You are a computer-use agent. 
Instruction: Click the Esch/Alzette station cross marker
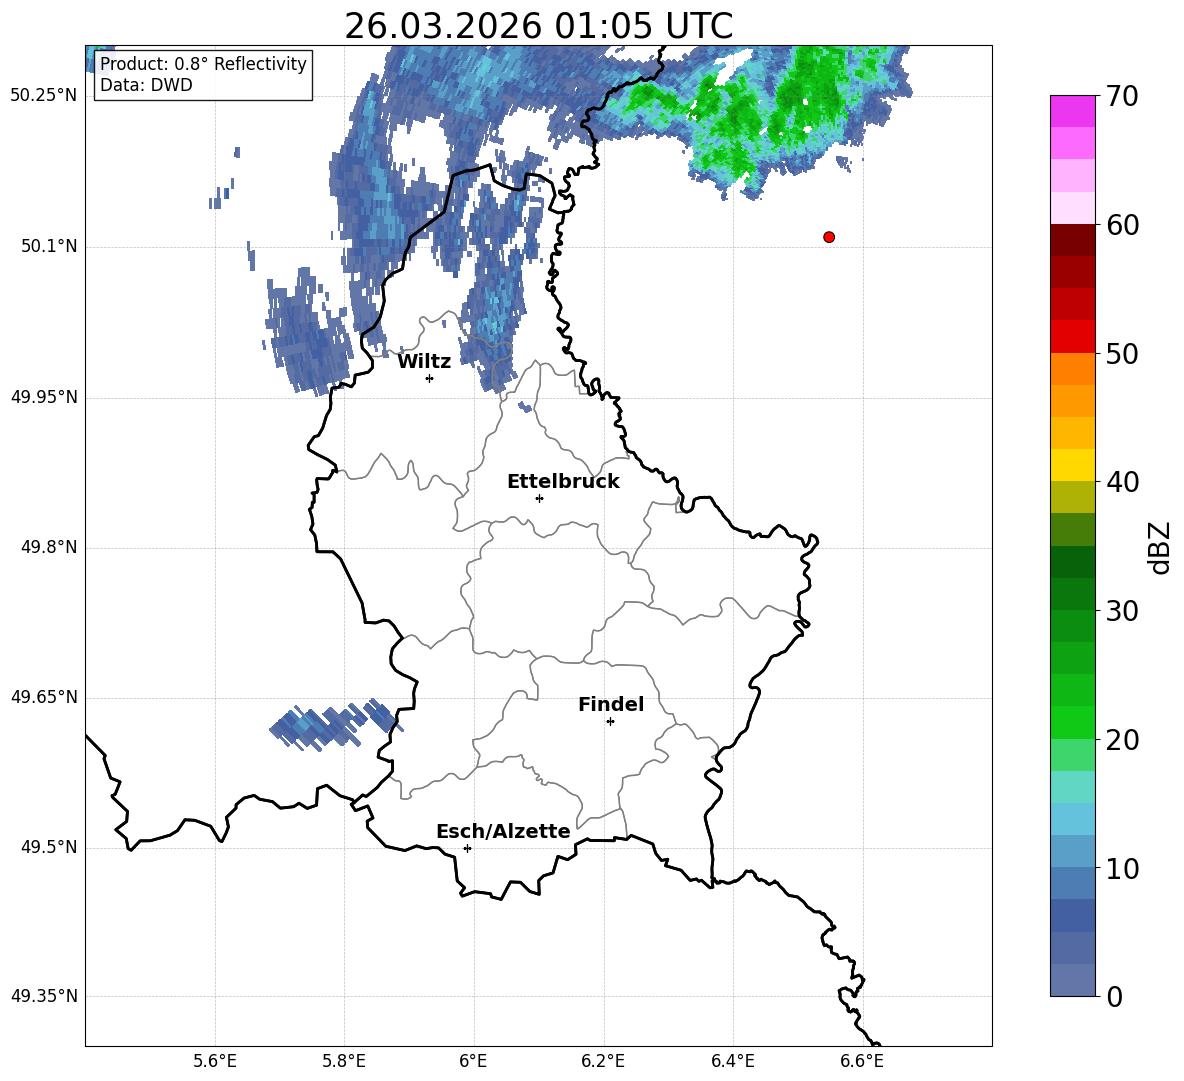point(467,848)
